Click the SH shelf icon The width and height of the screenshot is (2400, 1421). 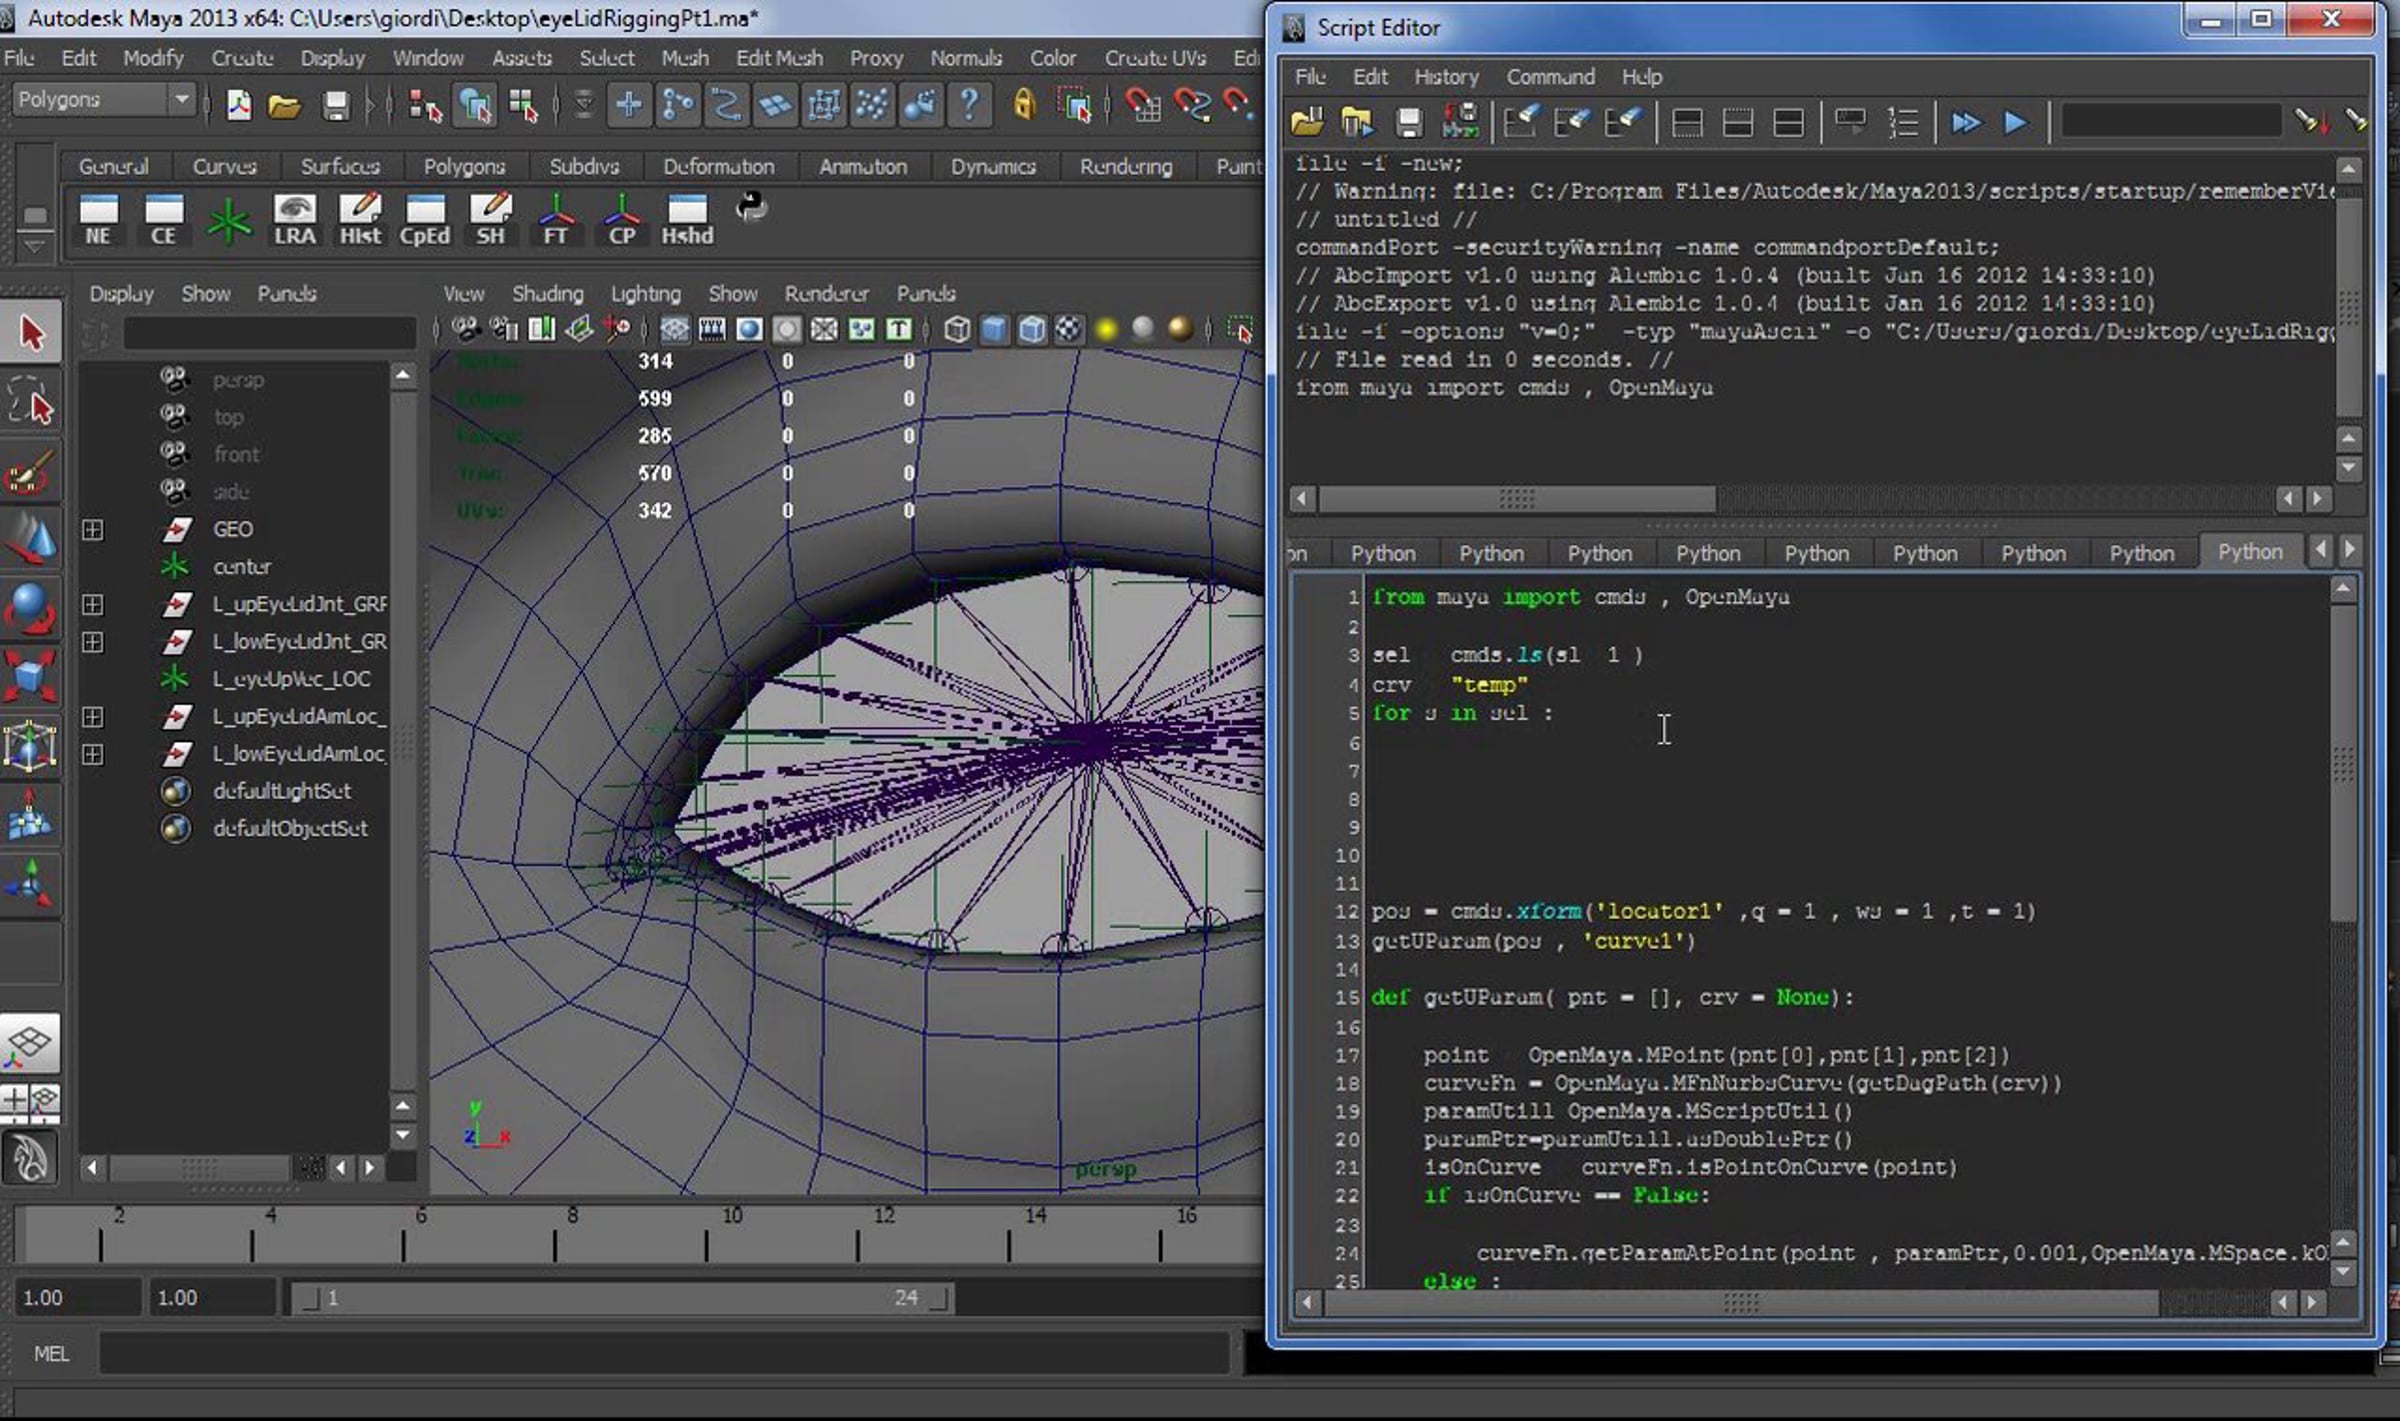click(491, 220)
